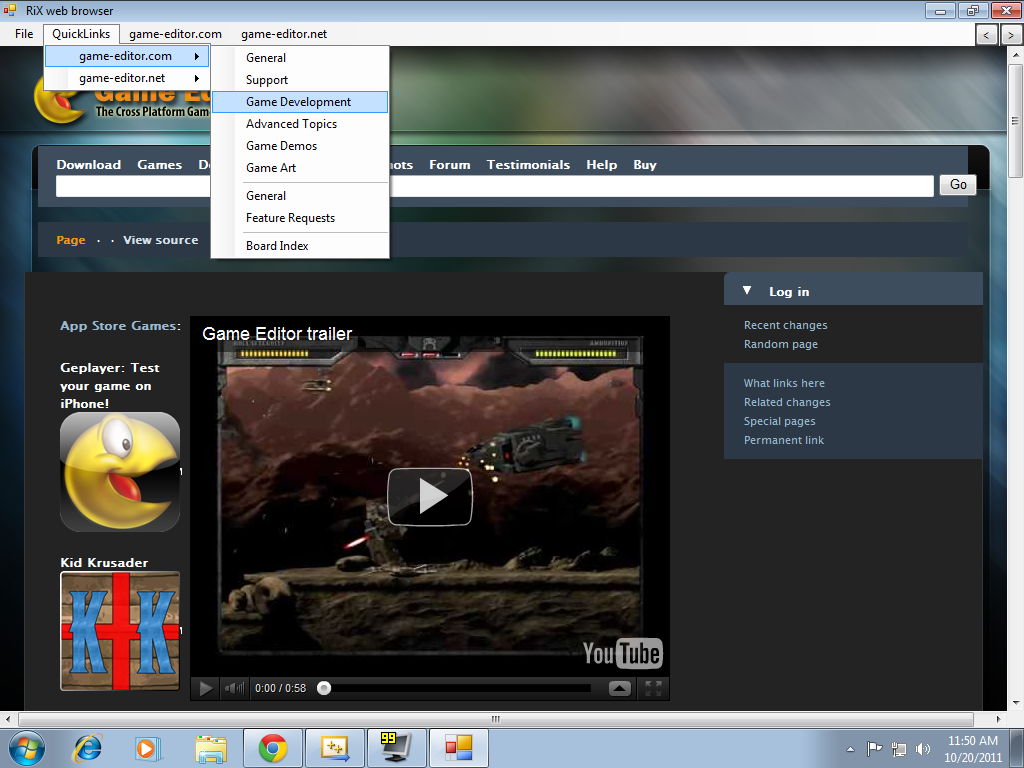Open the Games navigation link

point(159,165)
